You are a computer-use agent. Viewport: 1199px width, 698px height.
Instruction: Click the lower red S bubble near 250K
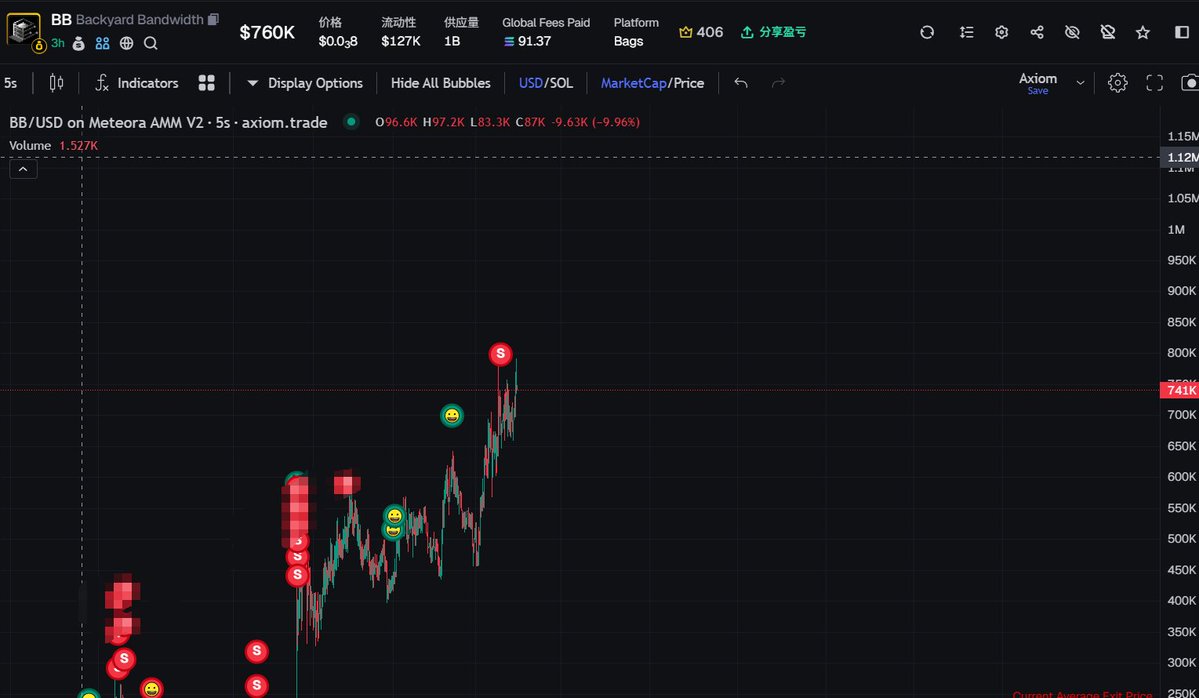tap(257, 685)
